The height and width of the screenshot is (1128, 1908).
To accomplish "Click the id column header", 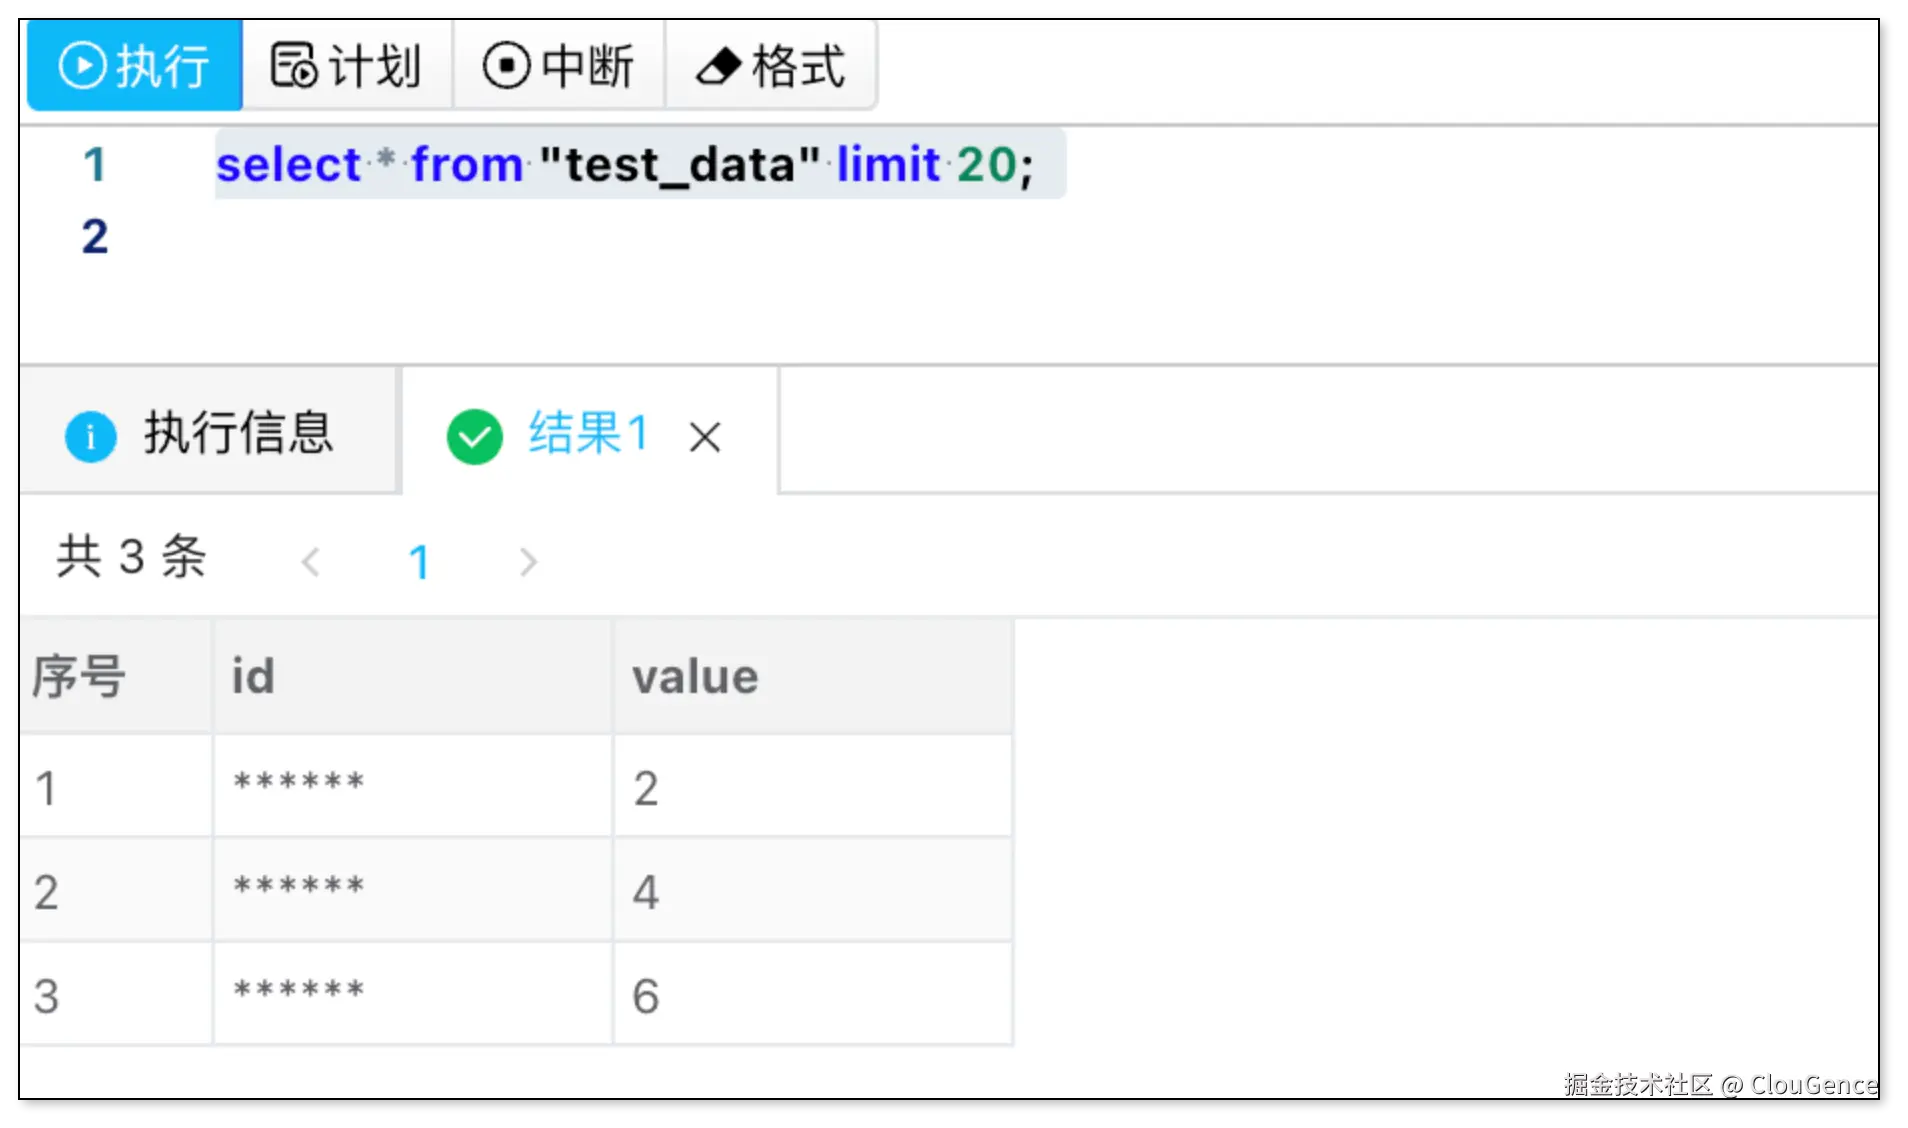I will [x=413, y=677].
